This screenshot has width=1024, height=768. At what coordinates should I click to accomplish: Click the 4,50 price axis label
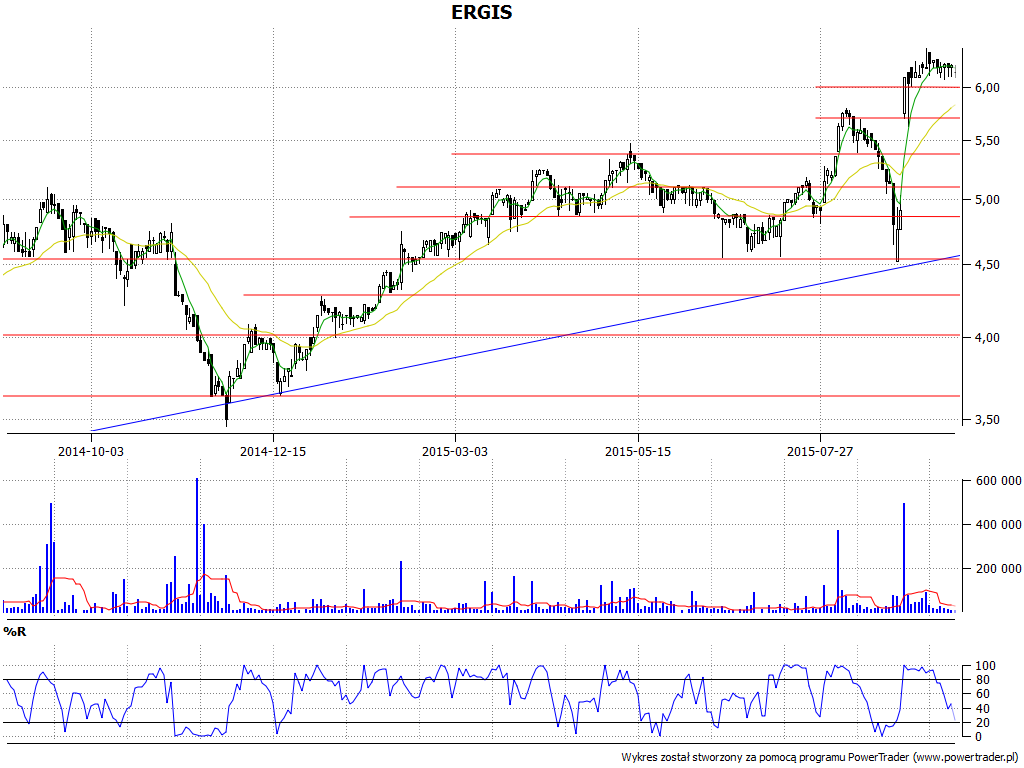point(987,264)
